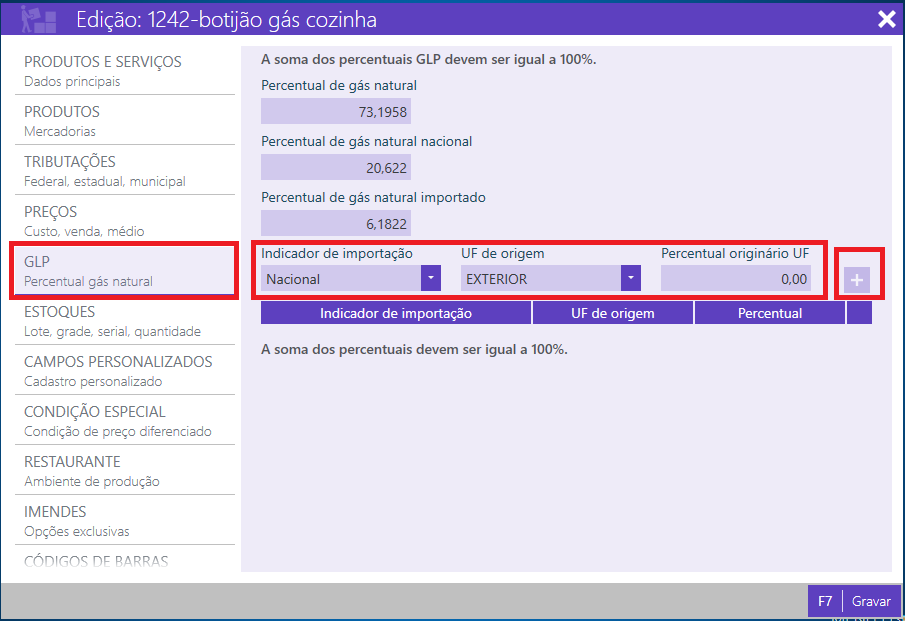
Task: Open the Produtos e Serviços tab
Action: point(103,71)
